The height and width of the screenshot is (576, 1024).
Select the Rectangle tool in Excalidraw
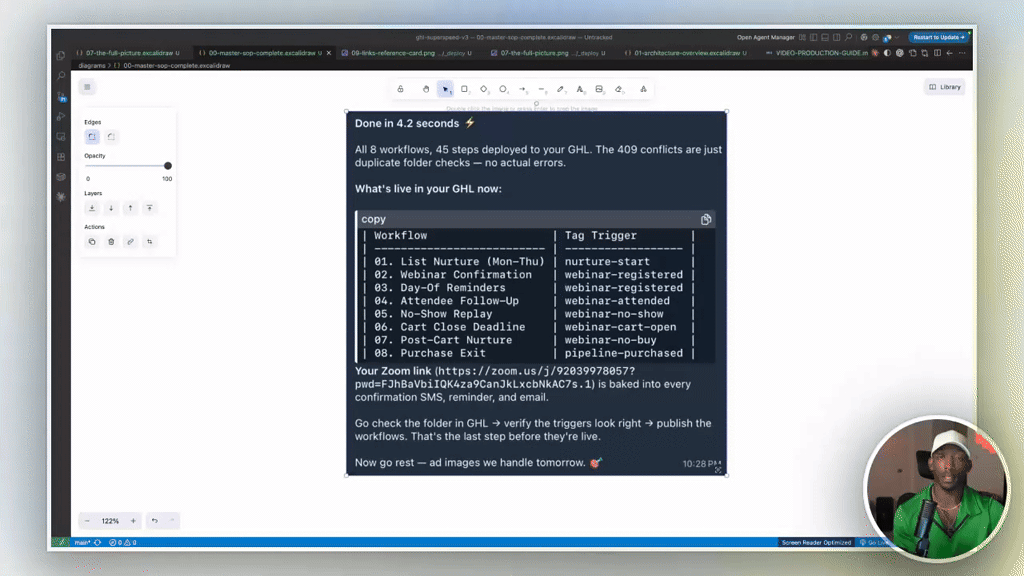(464, 89)
